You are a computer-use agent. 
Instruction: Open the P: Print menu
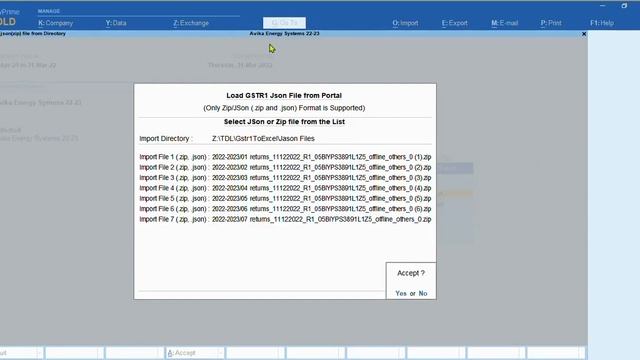(551, 23)
